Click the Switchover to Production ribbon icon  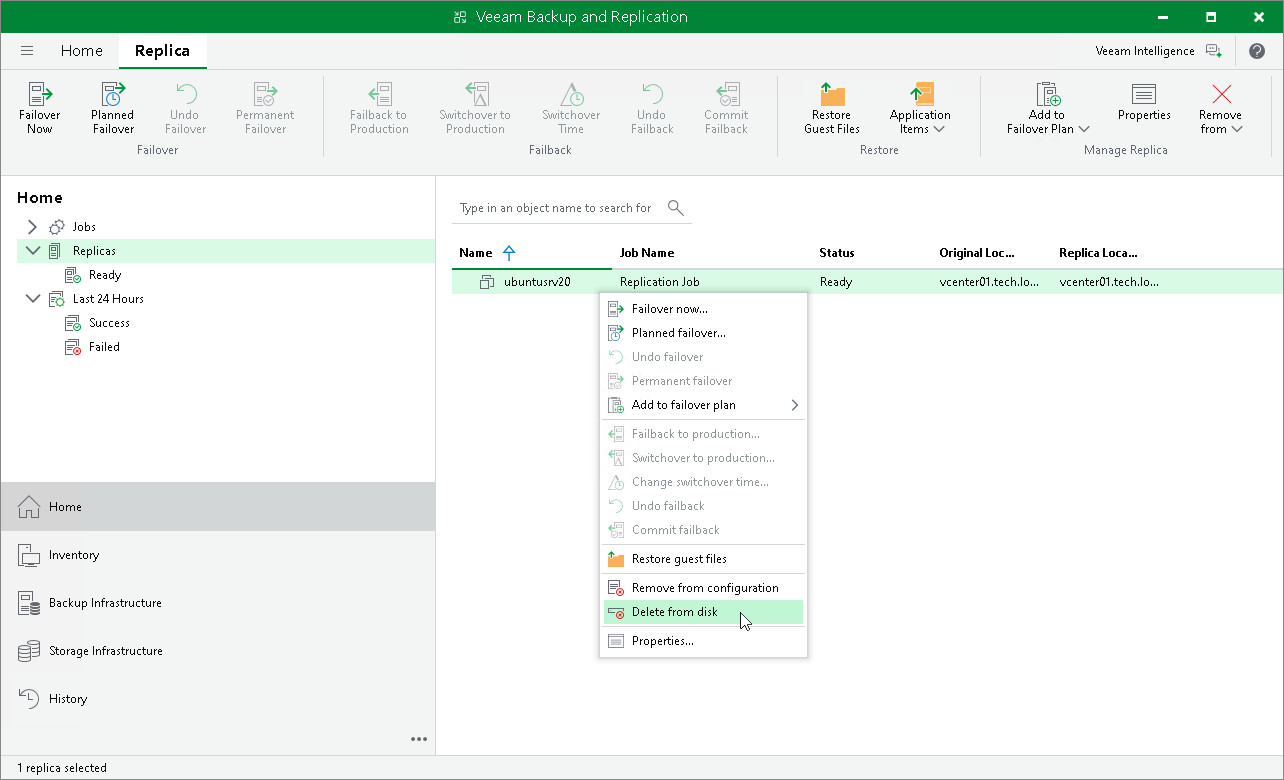[x=475, y=108]
